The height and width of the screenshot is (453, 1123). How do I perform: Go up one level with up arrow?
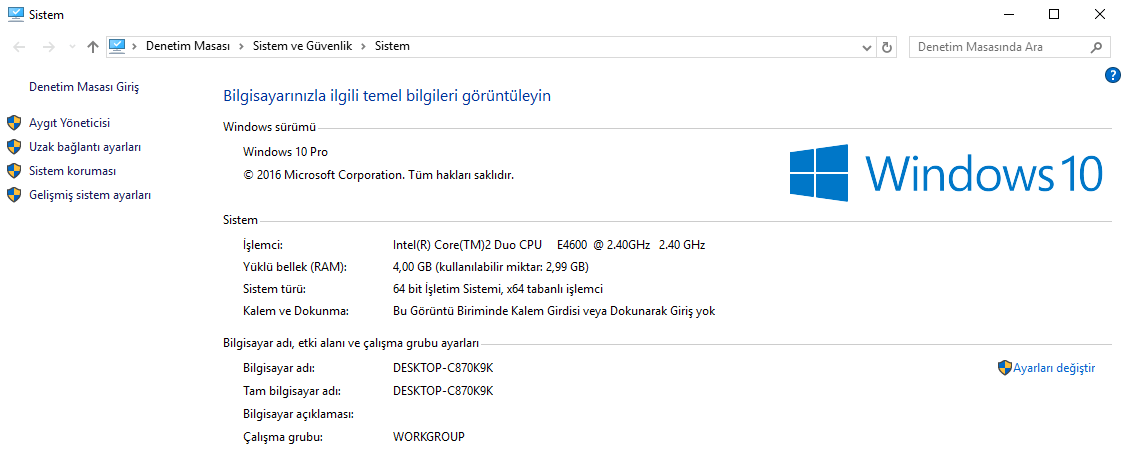tap(92, 47)
